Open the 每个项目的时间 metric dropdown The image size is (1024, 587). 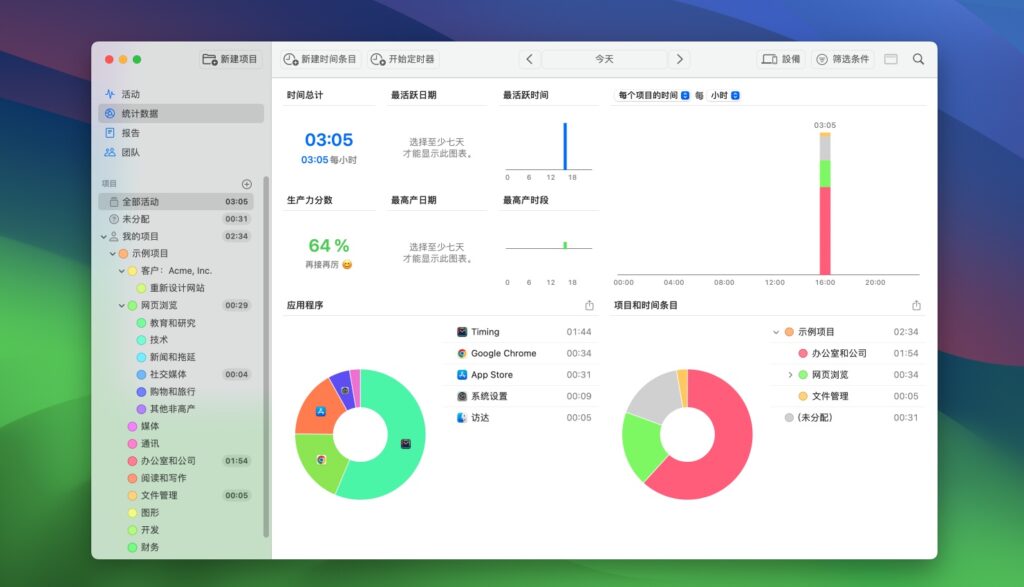coord(686,92)
